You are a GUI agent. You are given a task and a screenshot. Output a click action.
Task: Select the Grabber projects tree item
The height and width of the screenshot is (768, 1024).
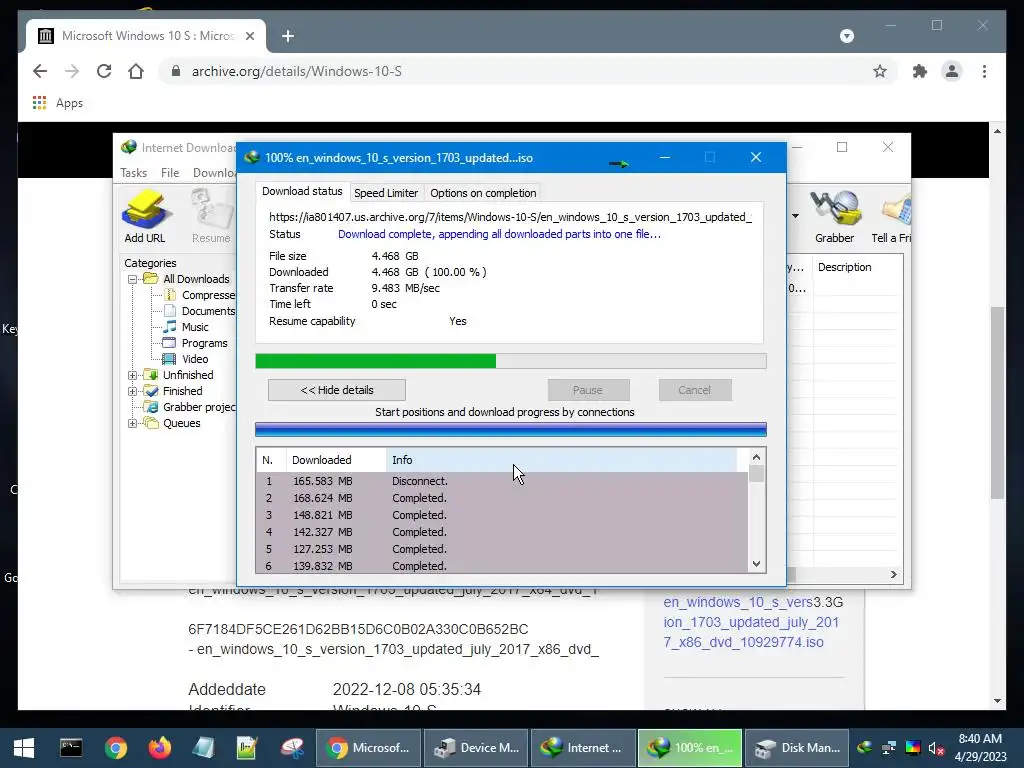[199, 407]
